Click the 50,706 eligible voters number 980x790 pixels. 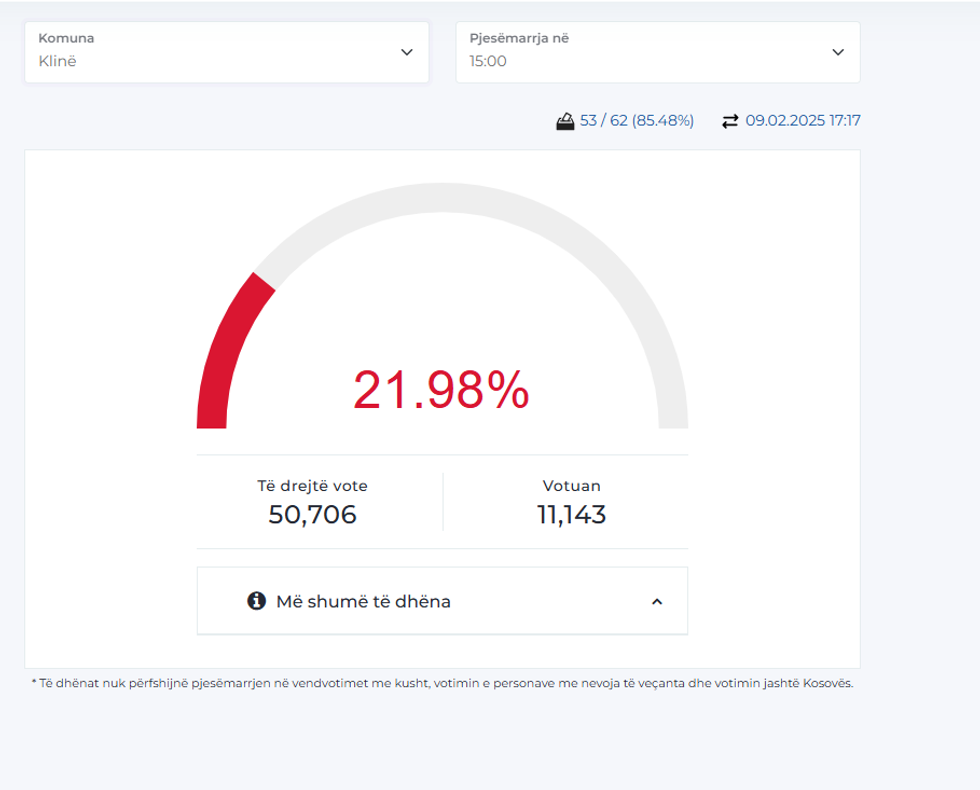click(312, 515)
